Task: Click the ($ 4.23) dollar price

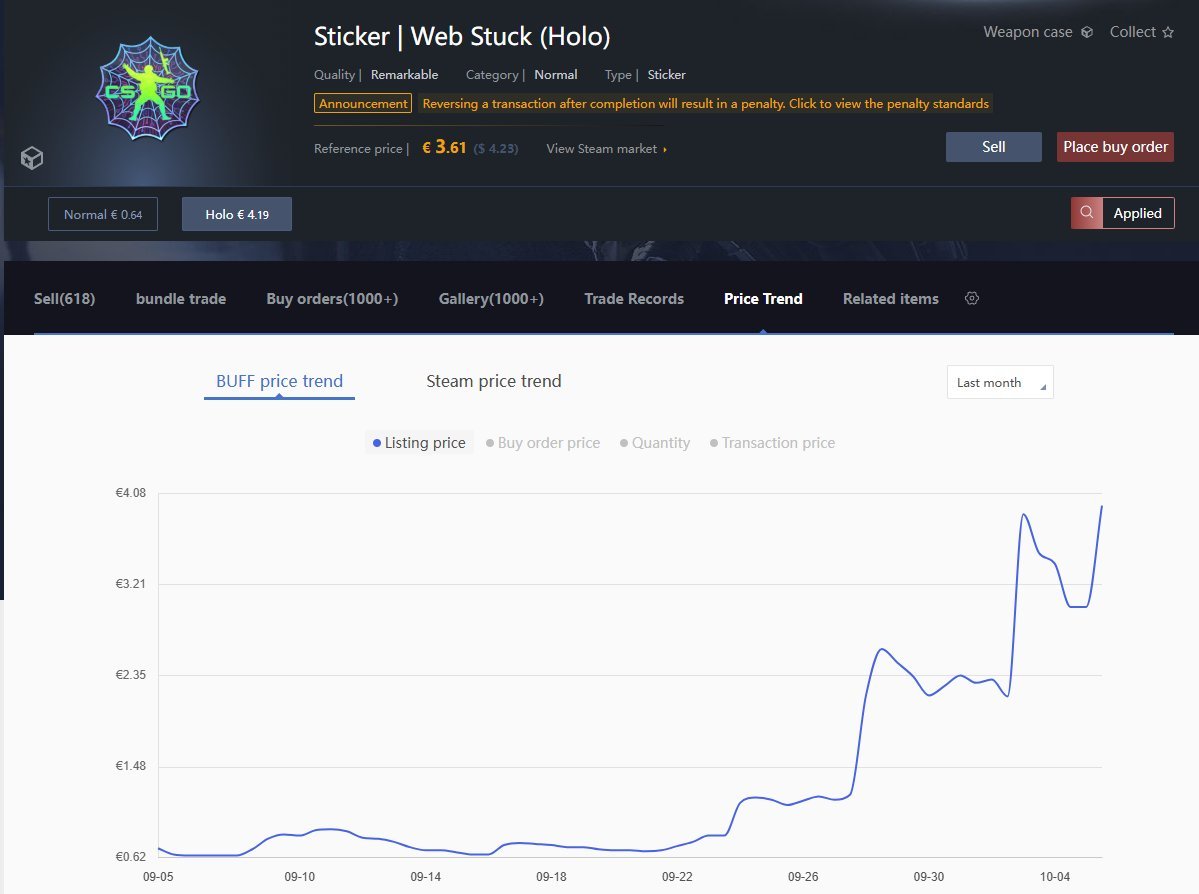Action: coord(496,148)
